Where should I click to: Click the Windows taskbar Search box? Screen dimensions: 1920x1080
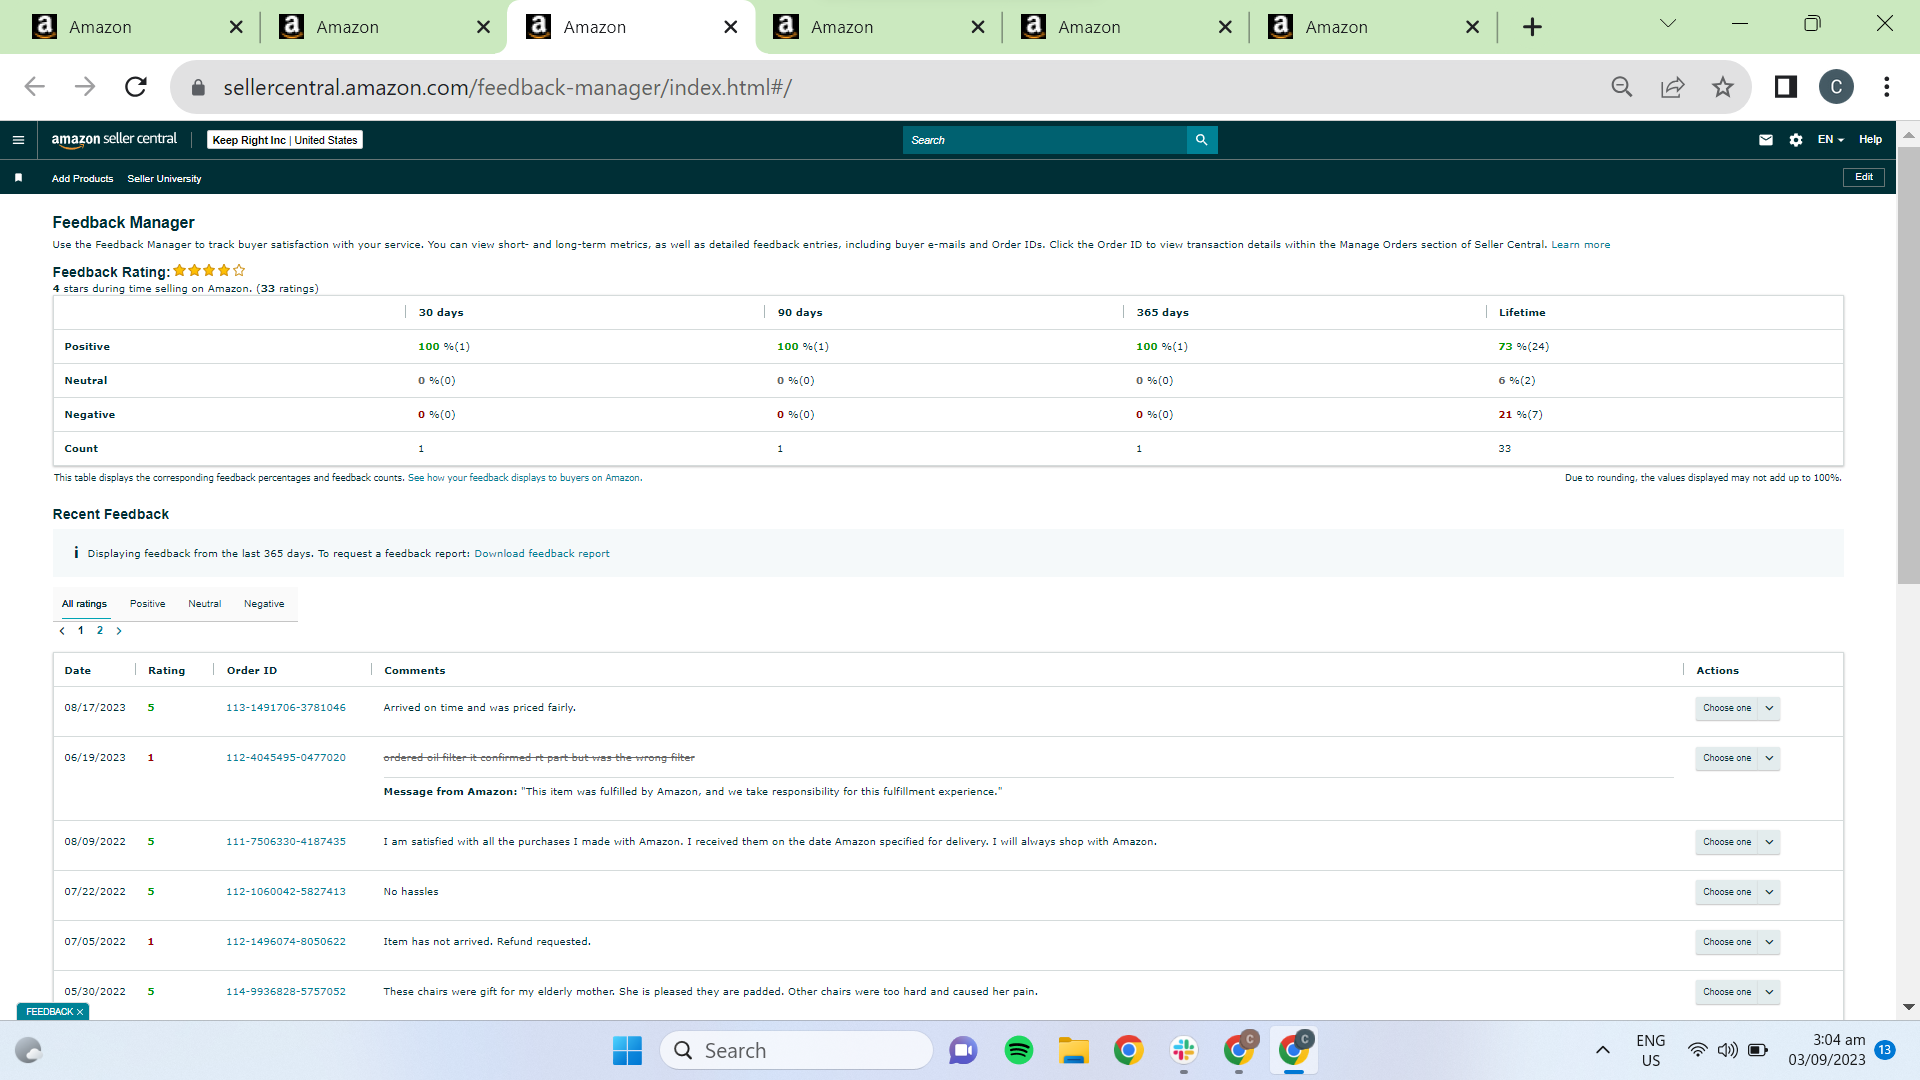click(796, 1050)
